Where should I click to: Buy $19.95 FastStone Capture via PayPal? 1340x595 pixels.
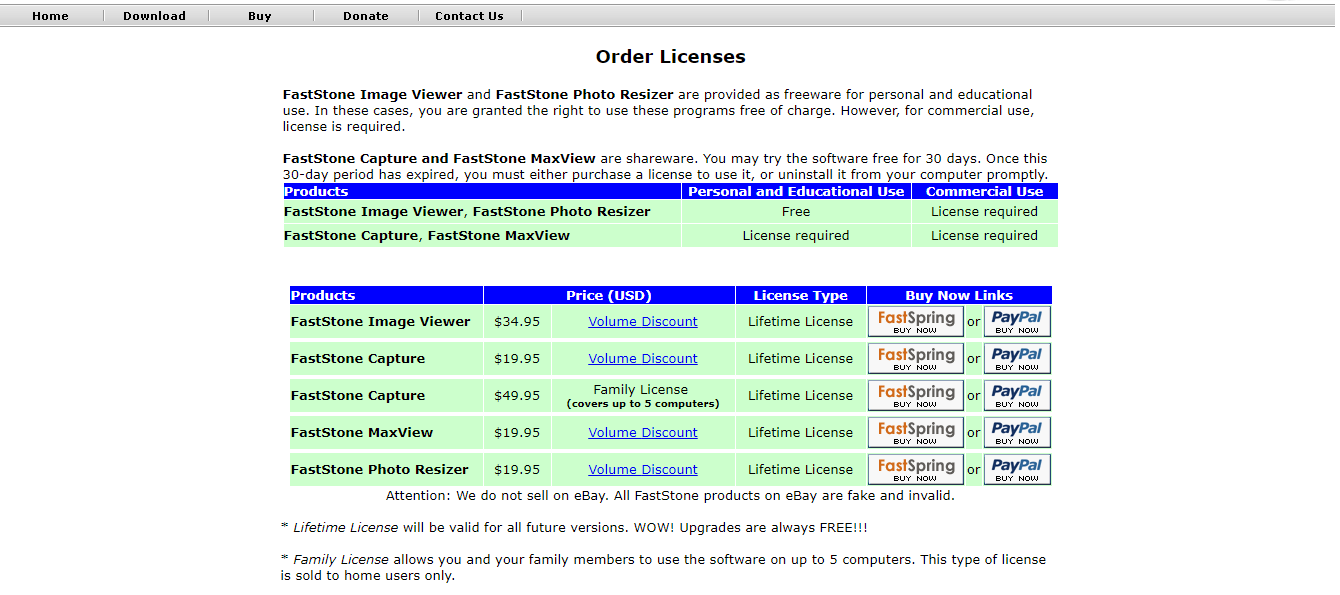pos(1017,359)
